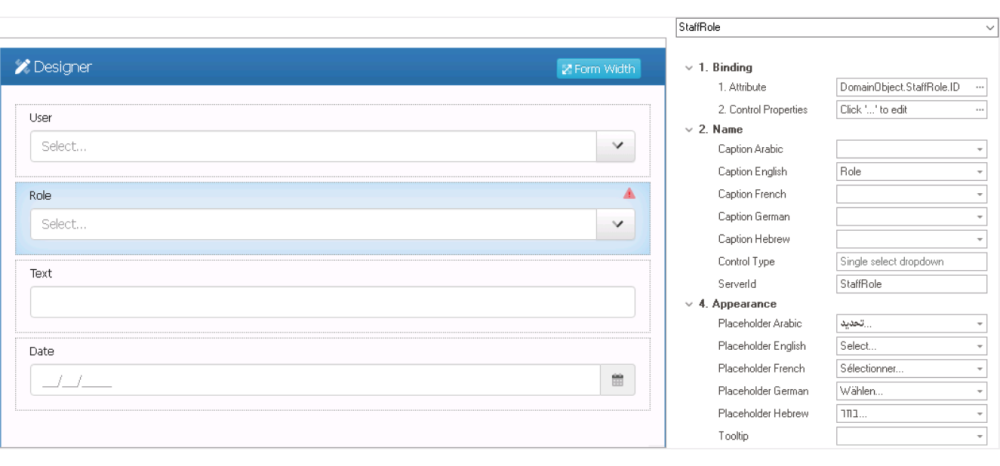Open Placeholder German dropdown arrow
The height and width of the screenshot is (466, 1000).
point(979,391)
